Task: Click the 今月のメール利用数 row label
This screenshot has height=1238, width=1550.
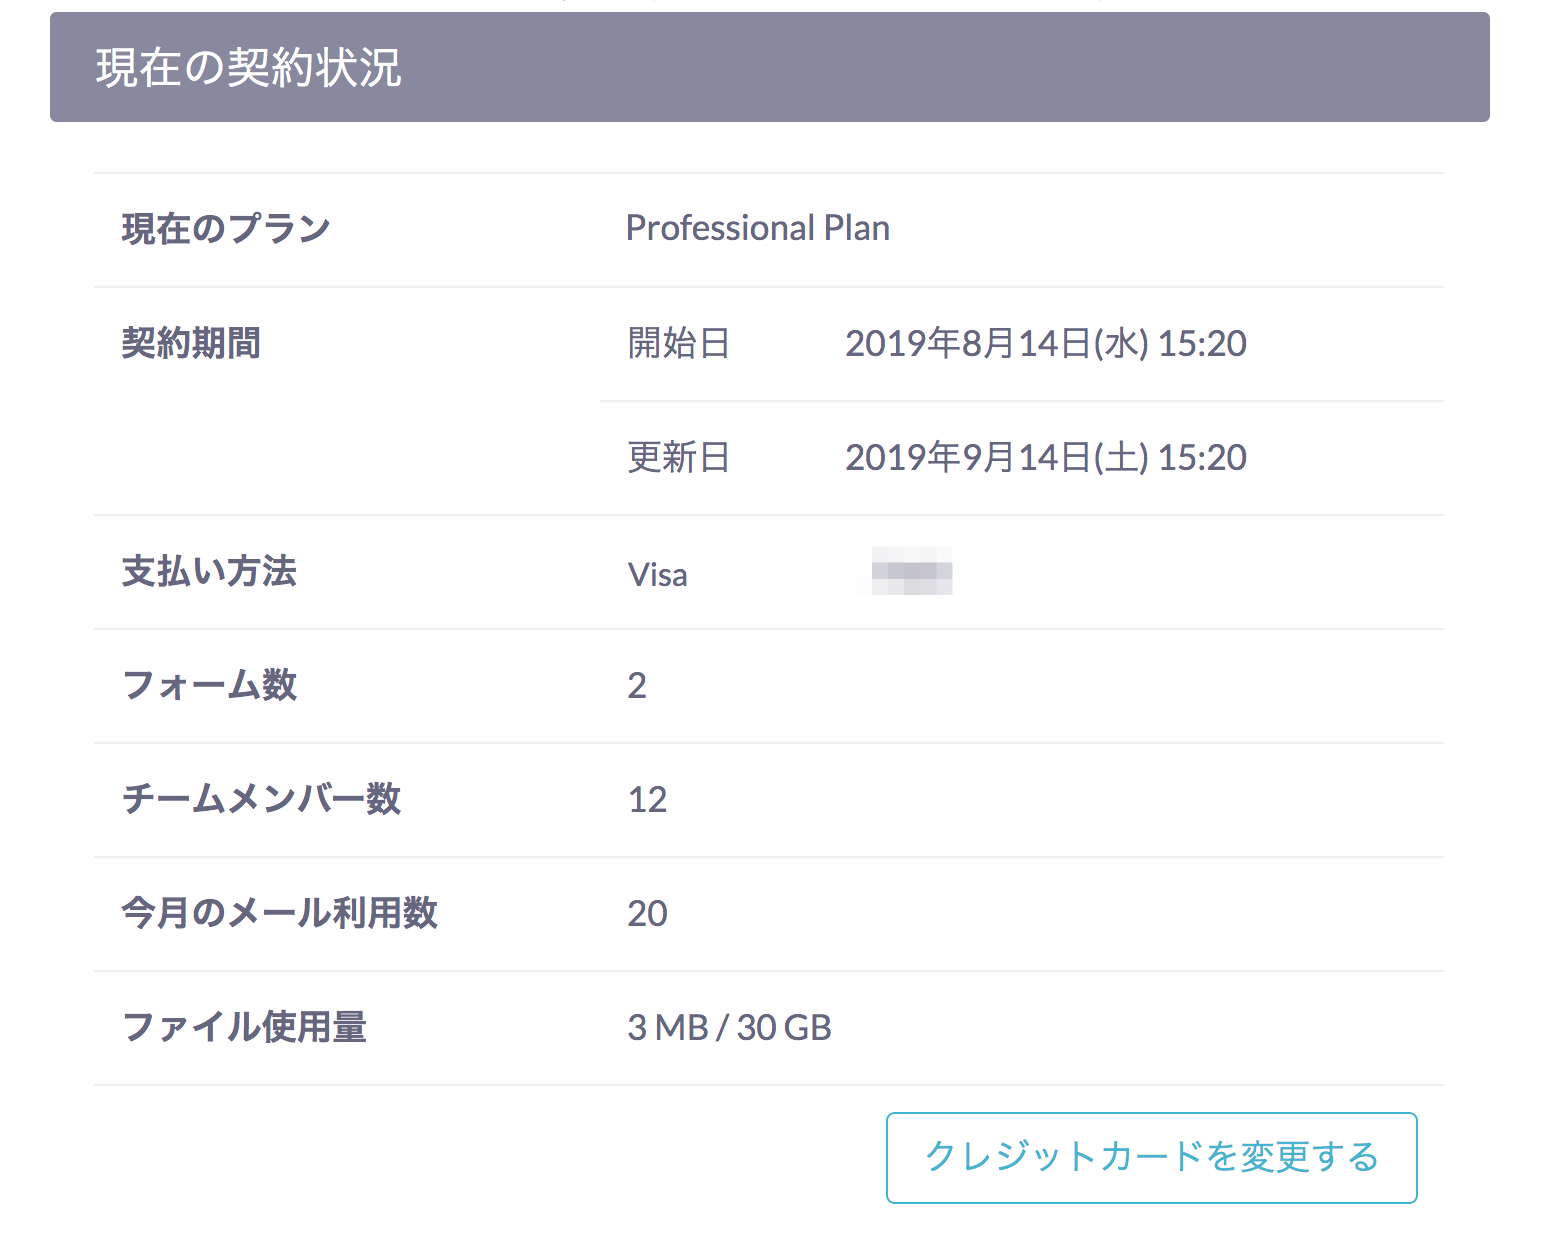Action: pyautogui.click(x=280, y=913)
